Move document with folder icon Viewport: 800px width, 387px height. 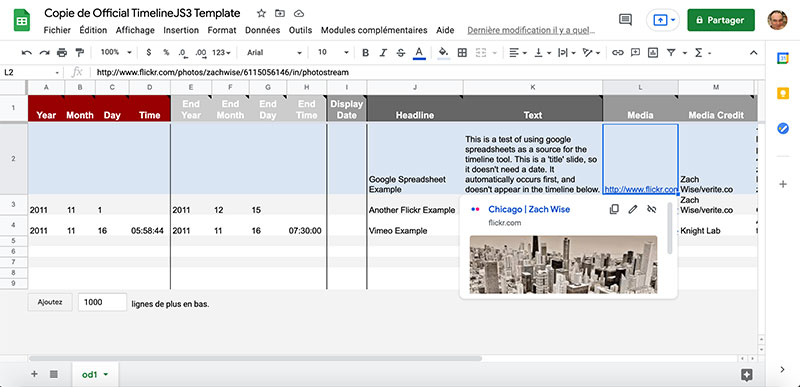click(x=280, y=13)
